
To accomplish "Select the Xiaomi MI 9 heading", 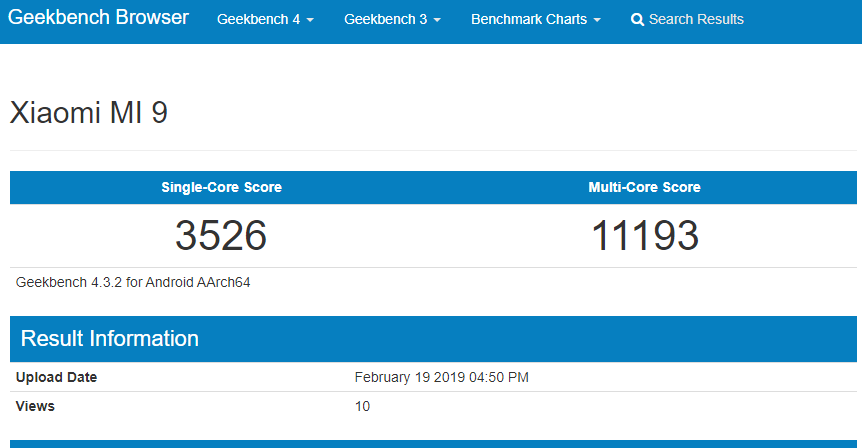I will point(89,113).
